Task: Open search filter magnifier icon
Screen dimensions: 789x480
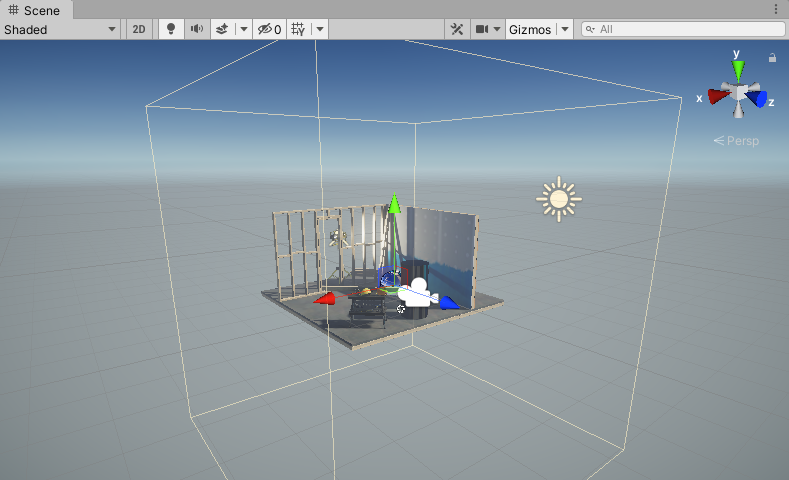Action: point(590,29)
